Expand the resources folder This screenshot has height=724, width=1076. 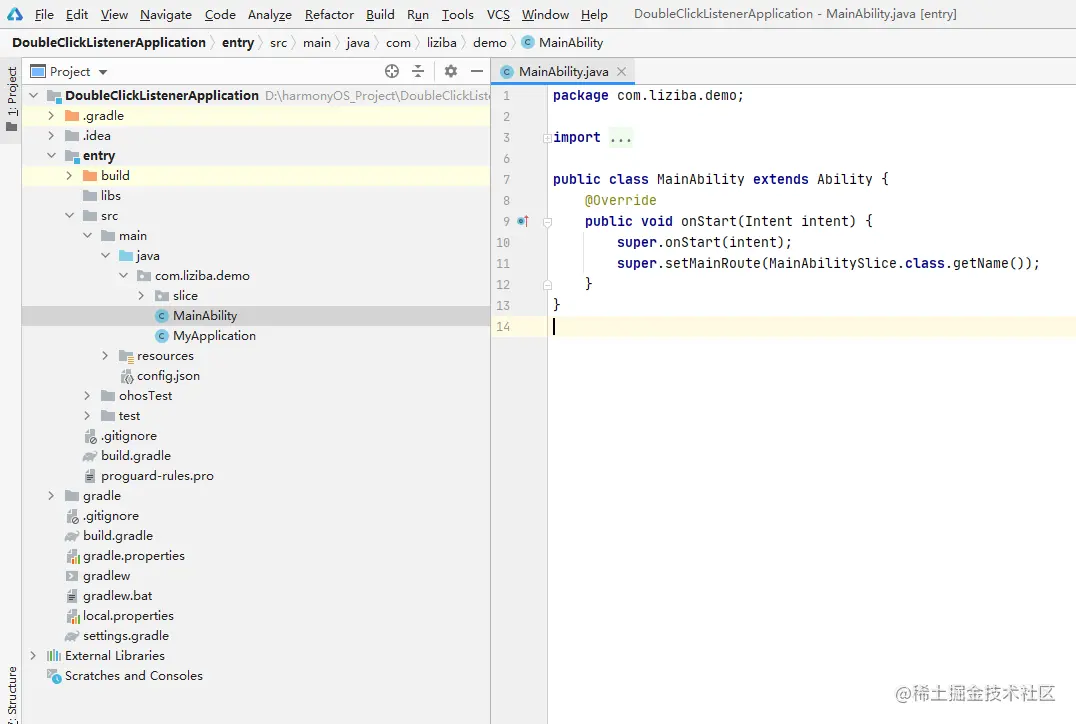click(105, 355)
